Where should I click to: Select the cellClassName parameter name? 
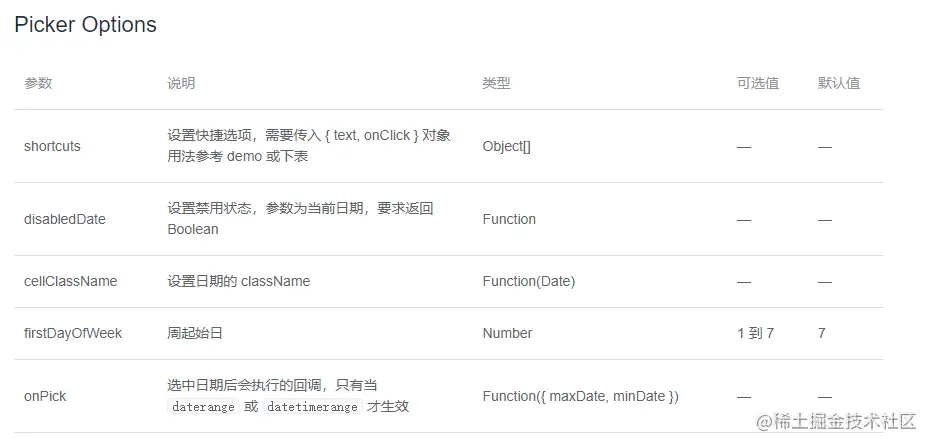(x=70, y=281)
